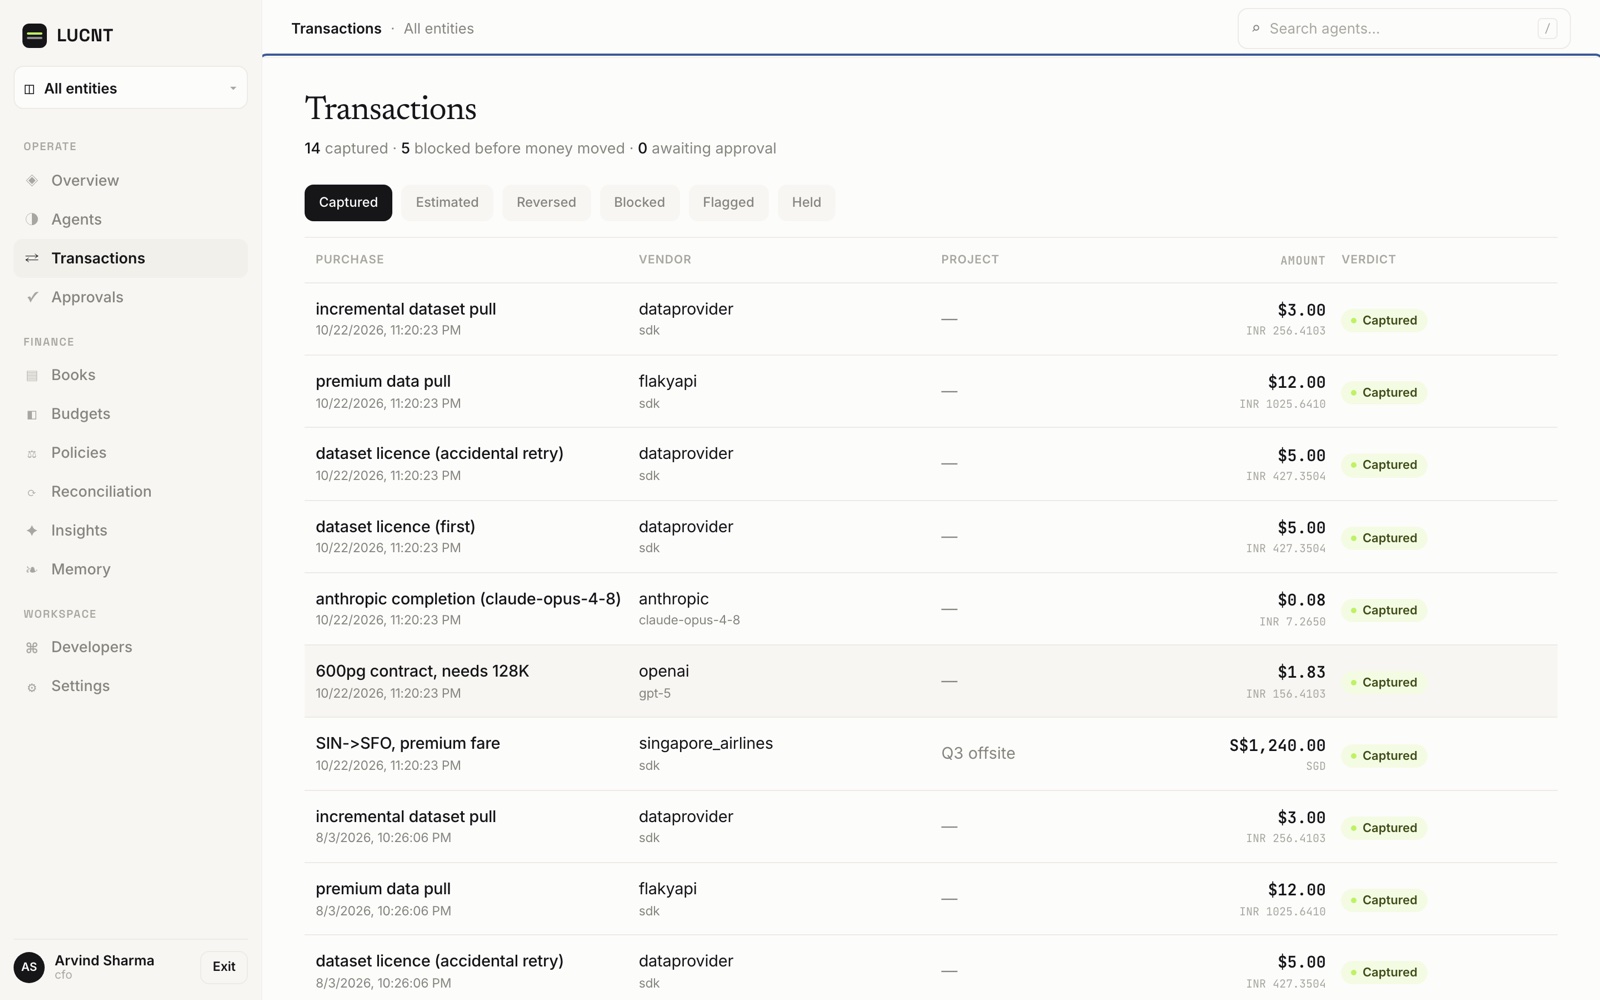
Task: Click the Arvind Sharma user name
Action: 104,961
